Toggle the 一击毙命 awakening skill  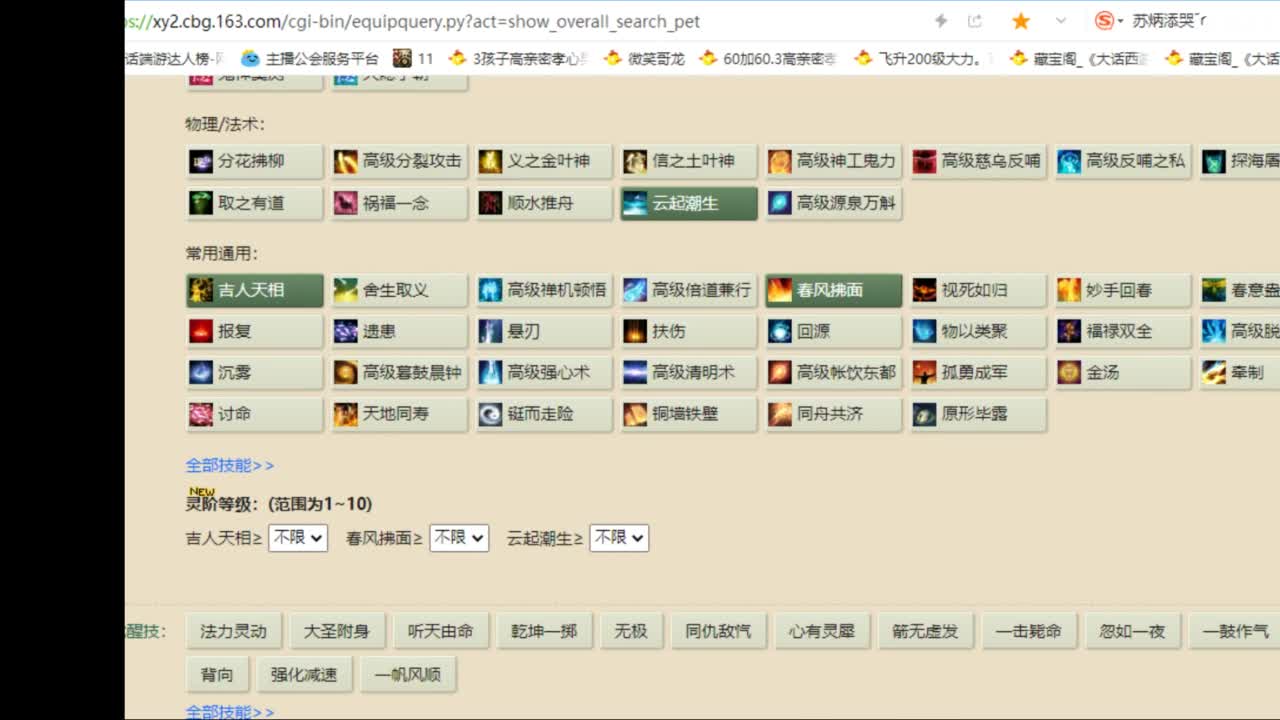pyautogui.click(x=1029, y=631)
